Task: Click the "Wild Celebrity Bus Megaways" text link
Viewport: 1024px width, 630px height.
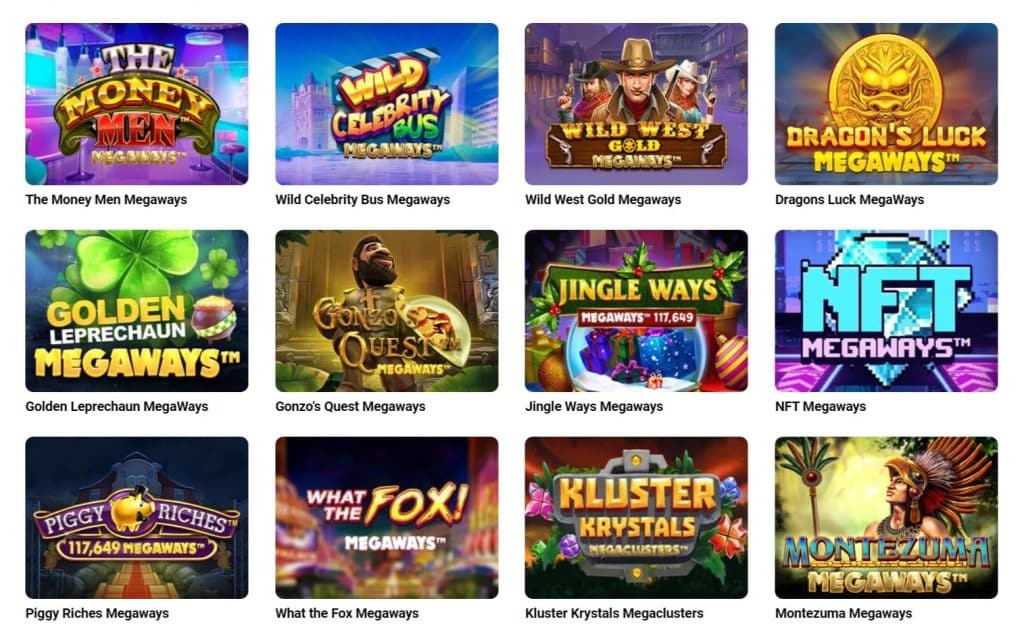Action: click(362, 200)
